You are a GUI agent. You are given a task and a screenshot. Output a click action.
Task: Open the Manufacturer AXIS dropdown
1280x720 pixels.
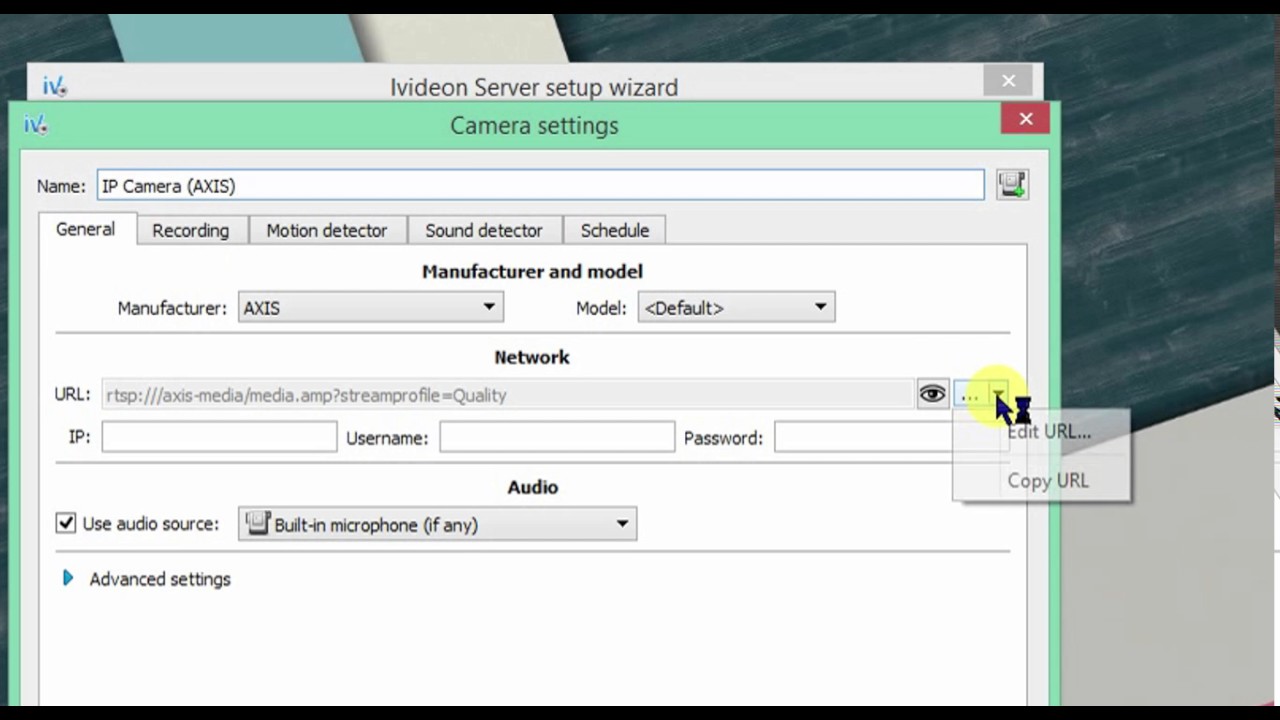coord(370,308)
